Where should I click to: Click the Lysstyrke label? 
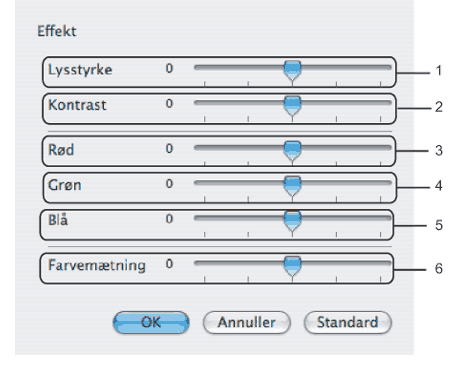pyautogui.click(x=80, y=70)
